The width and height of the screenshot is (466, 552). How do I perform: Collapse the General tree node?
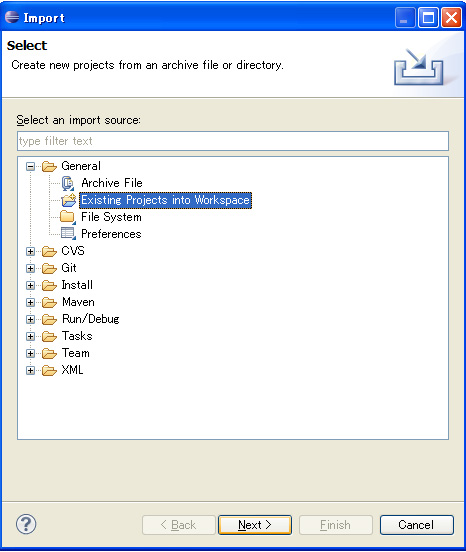(x=31, y=166)
